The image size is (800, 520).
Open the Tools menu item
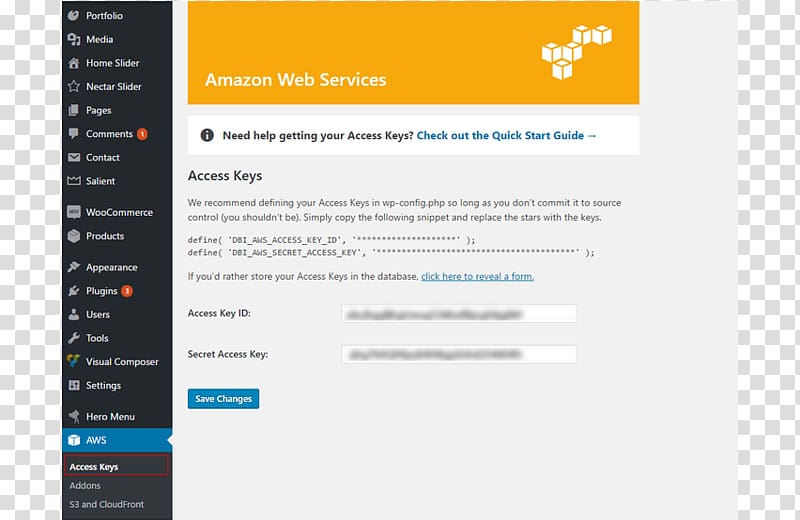pos(97,338)
